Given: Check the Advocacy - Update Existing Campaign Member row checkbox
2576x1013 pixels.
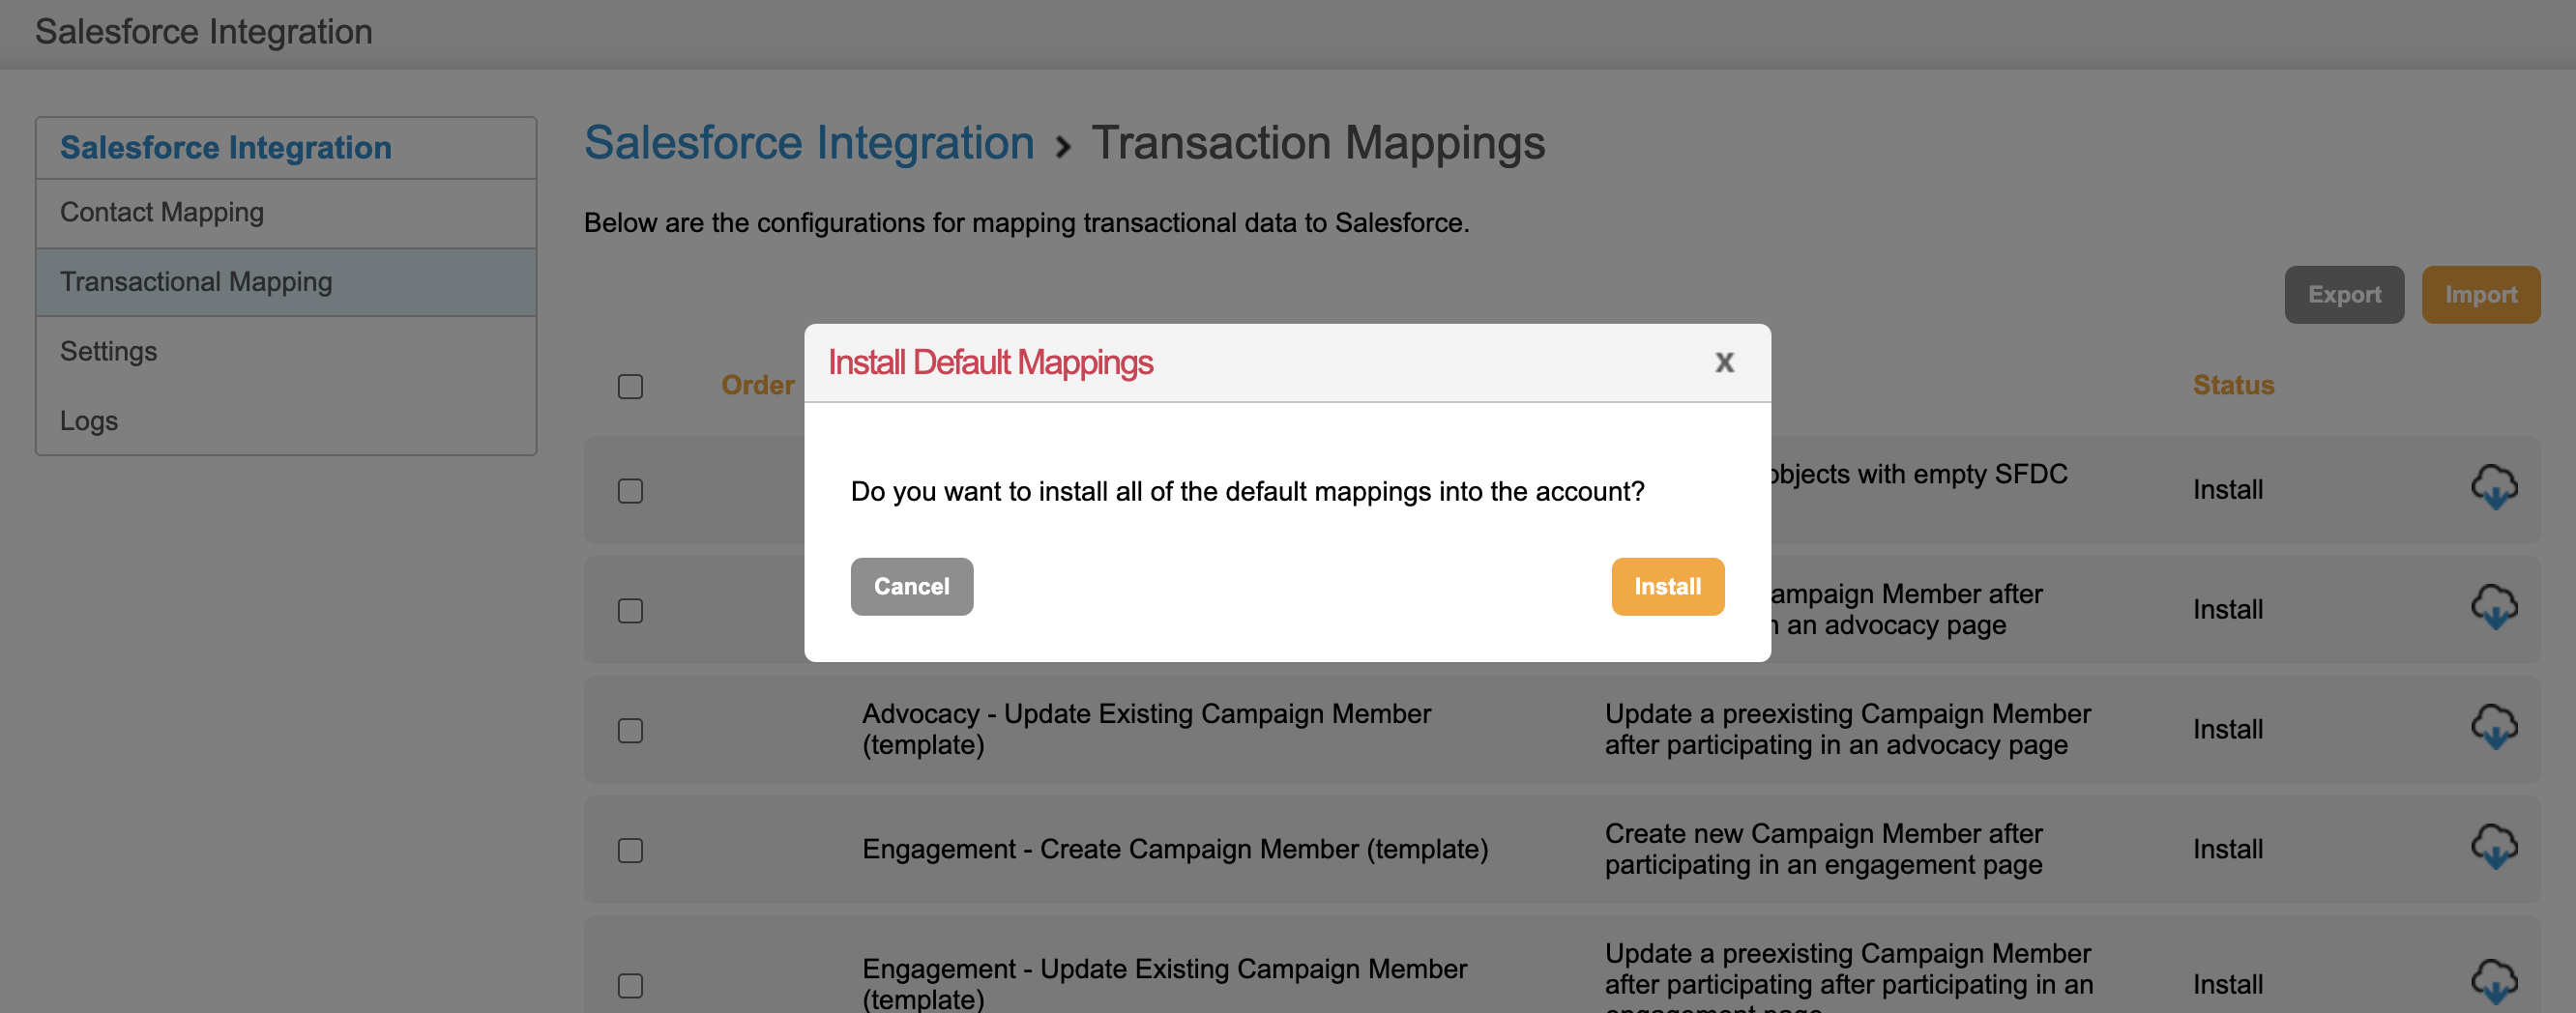Looking at the screenshot, I should coord(630,731).
